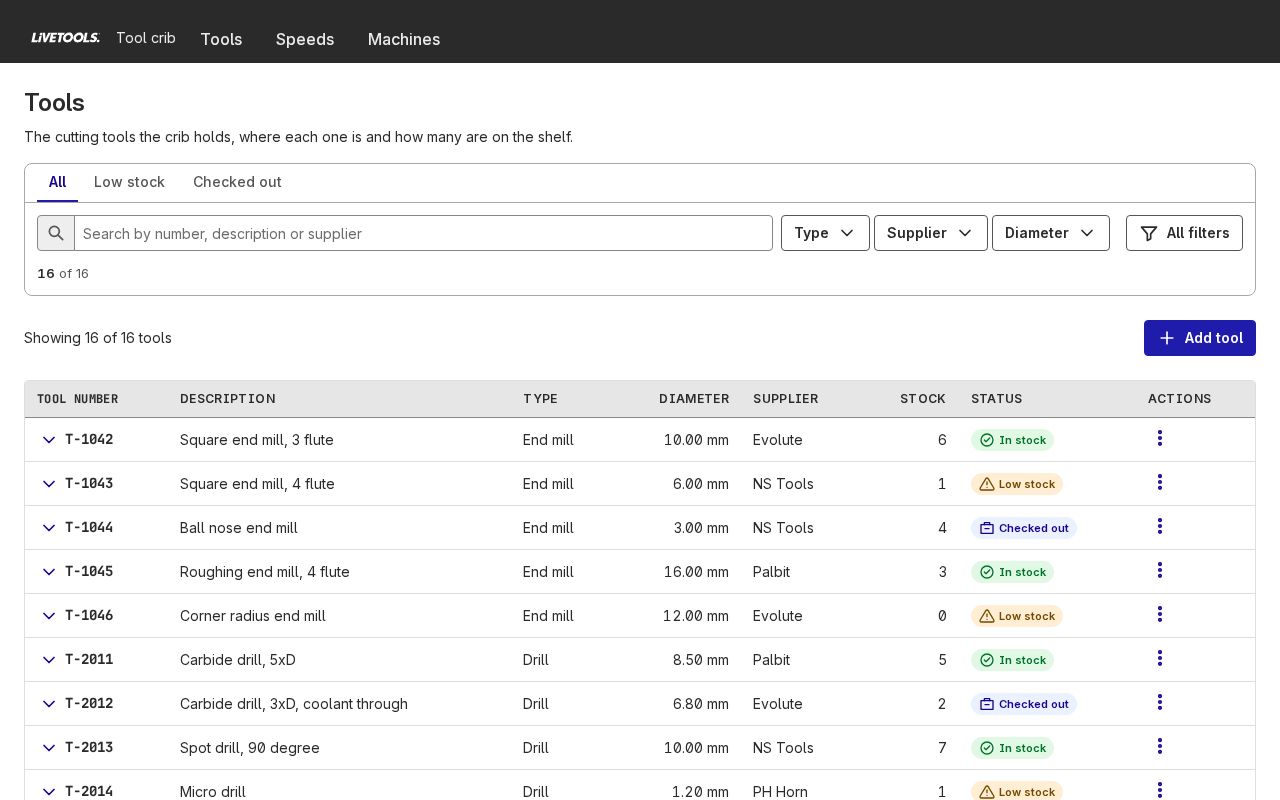Open actions menu for T-1043
The image size is (1280, 800).
[1159, 483]
